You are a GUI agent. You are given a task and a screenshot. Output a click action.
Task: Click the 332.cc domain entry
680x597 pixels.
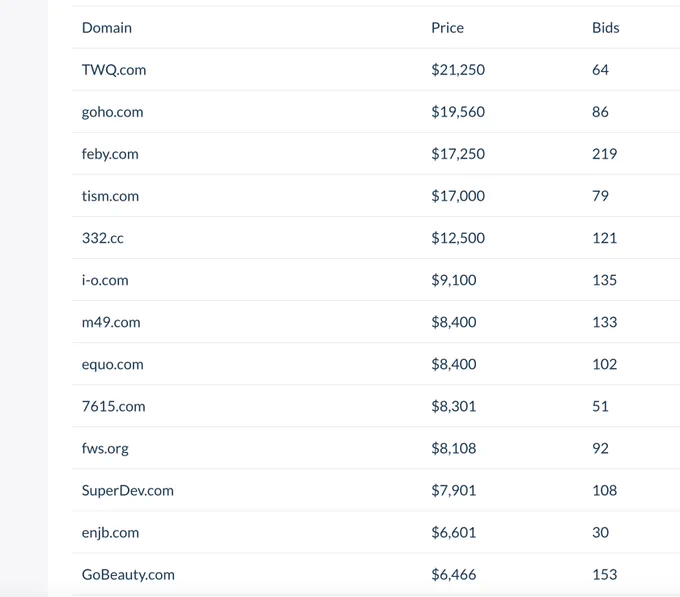pyautogui.click(x=103, y=238)
